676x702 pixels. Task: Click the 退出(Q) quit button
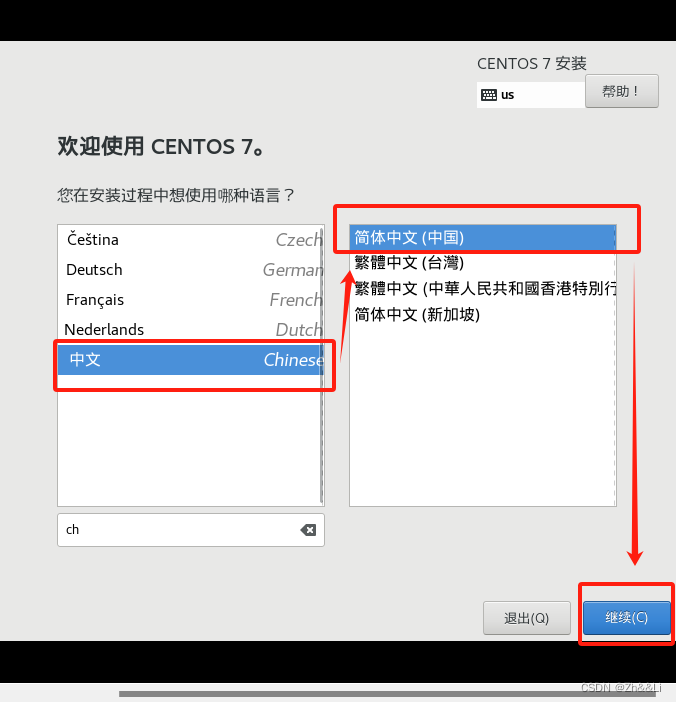pos(526,618)
